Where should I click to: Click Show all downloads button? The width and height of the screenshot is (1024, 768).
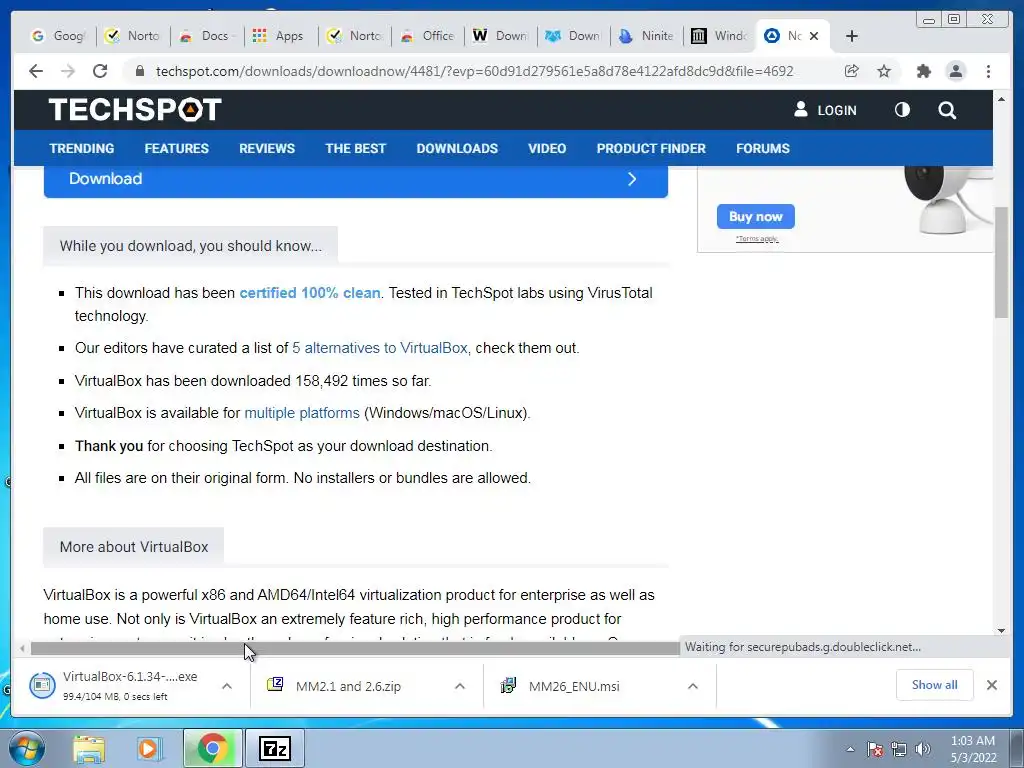click(x=935, y=685)
